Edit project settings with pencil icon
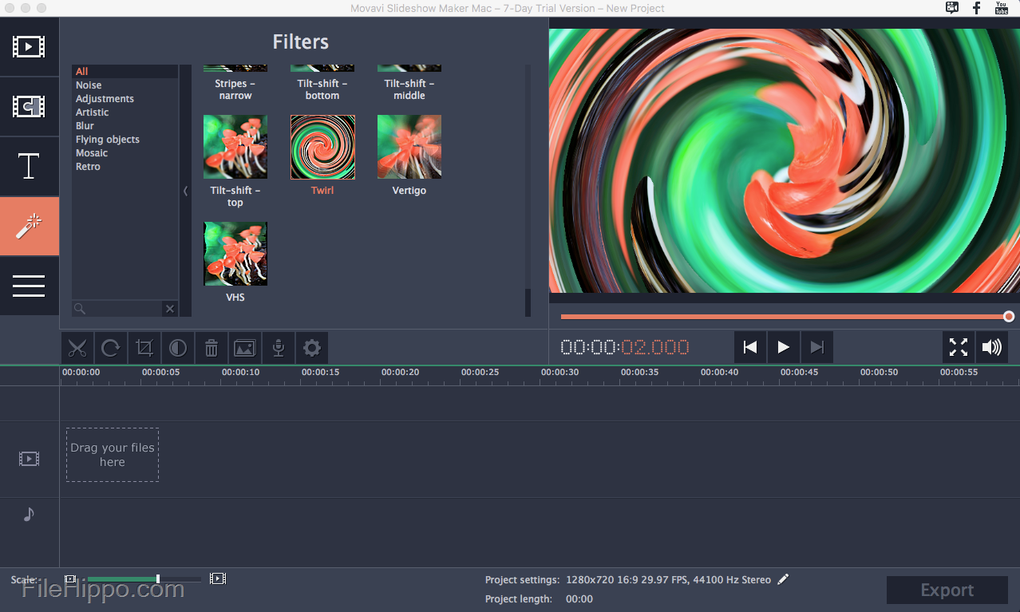 [783, 579]
